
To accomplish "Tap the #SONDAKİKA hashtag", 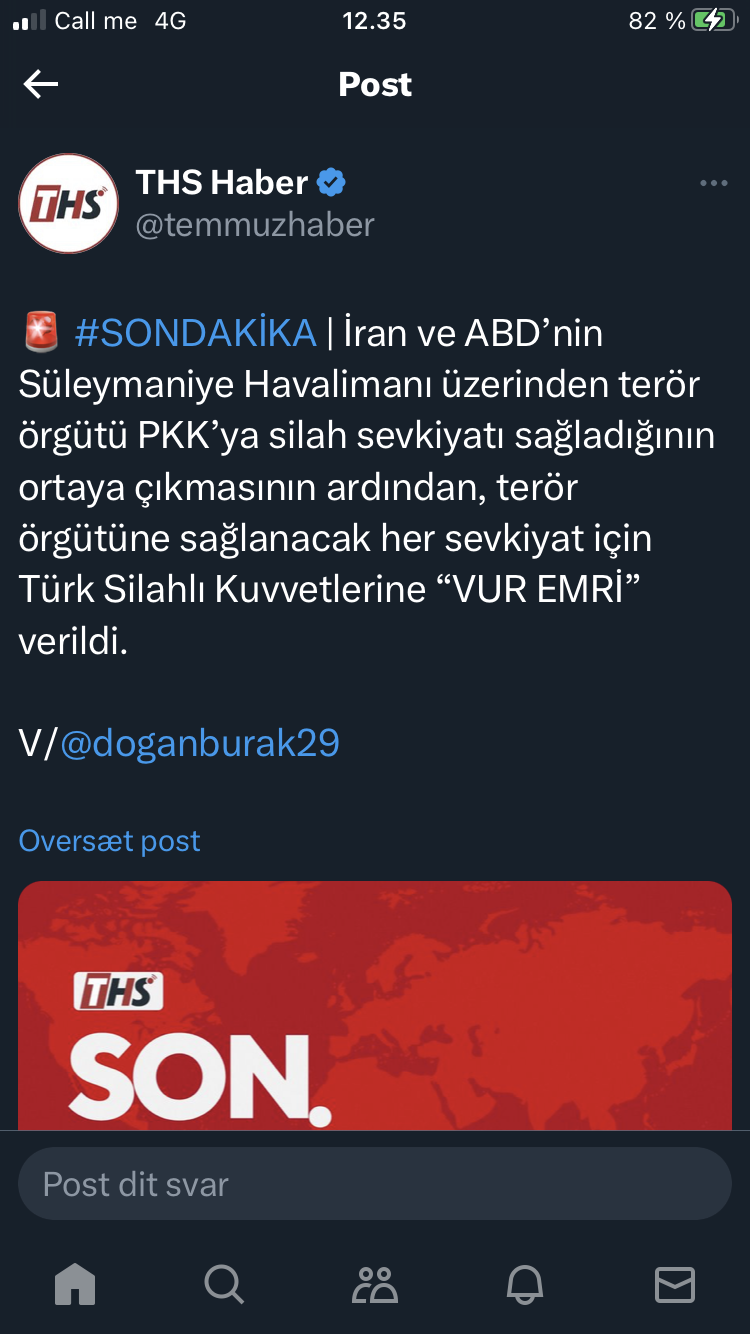I will pyautogui.click(x=195, y=333).
